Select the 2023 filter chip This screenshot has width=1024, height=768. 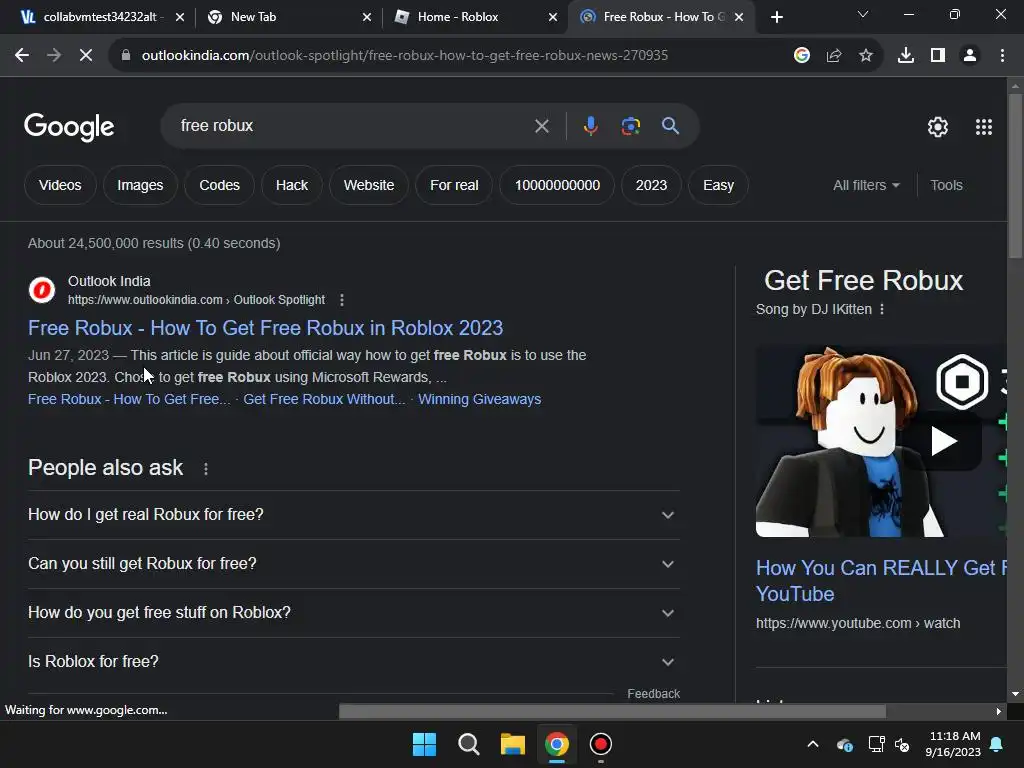(x=652, y=185)
